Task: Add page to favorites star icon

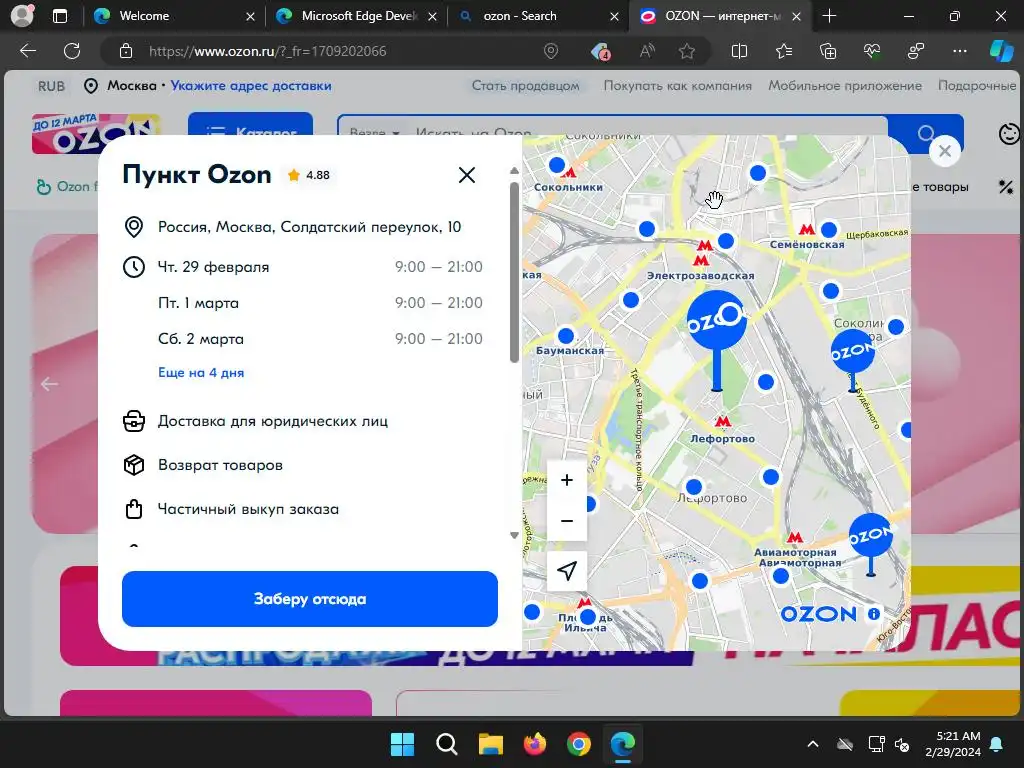Action: tap(686, 51)
